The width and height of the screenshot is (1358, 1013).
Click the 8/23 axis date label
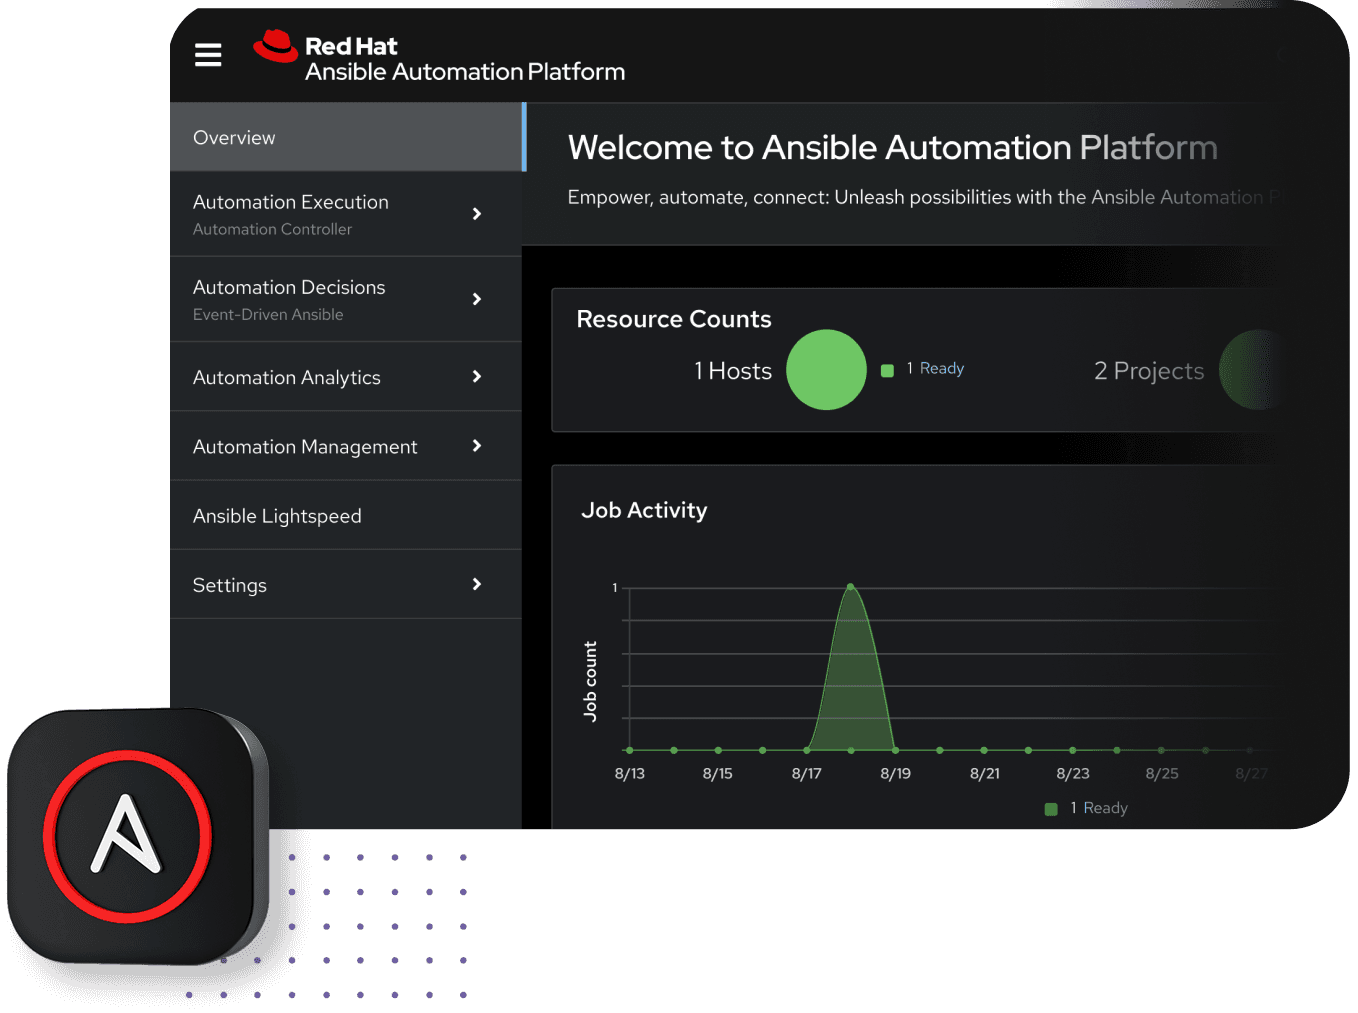tap(1073, 773)
